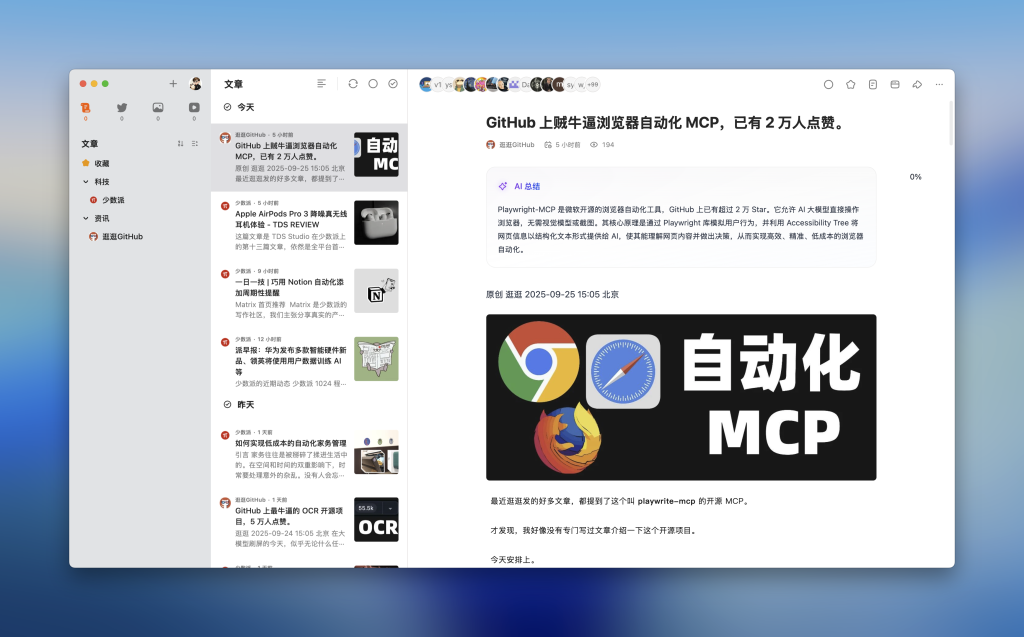Open the article more options menu

click(939, 84)
